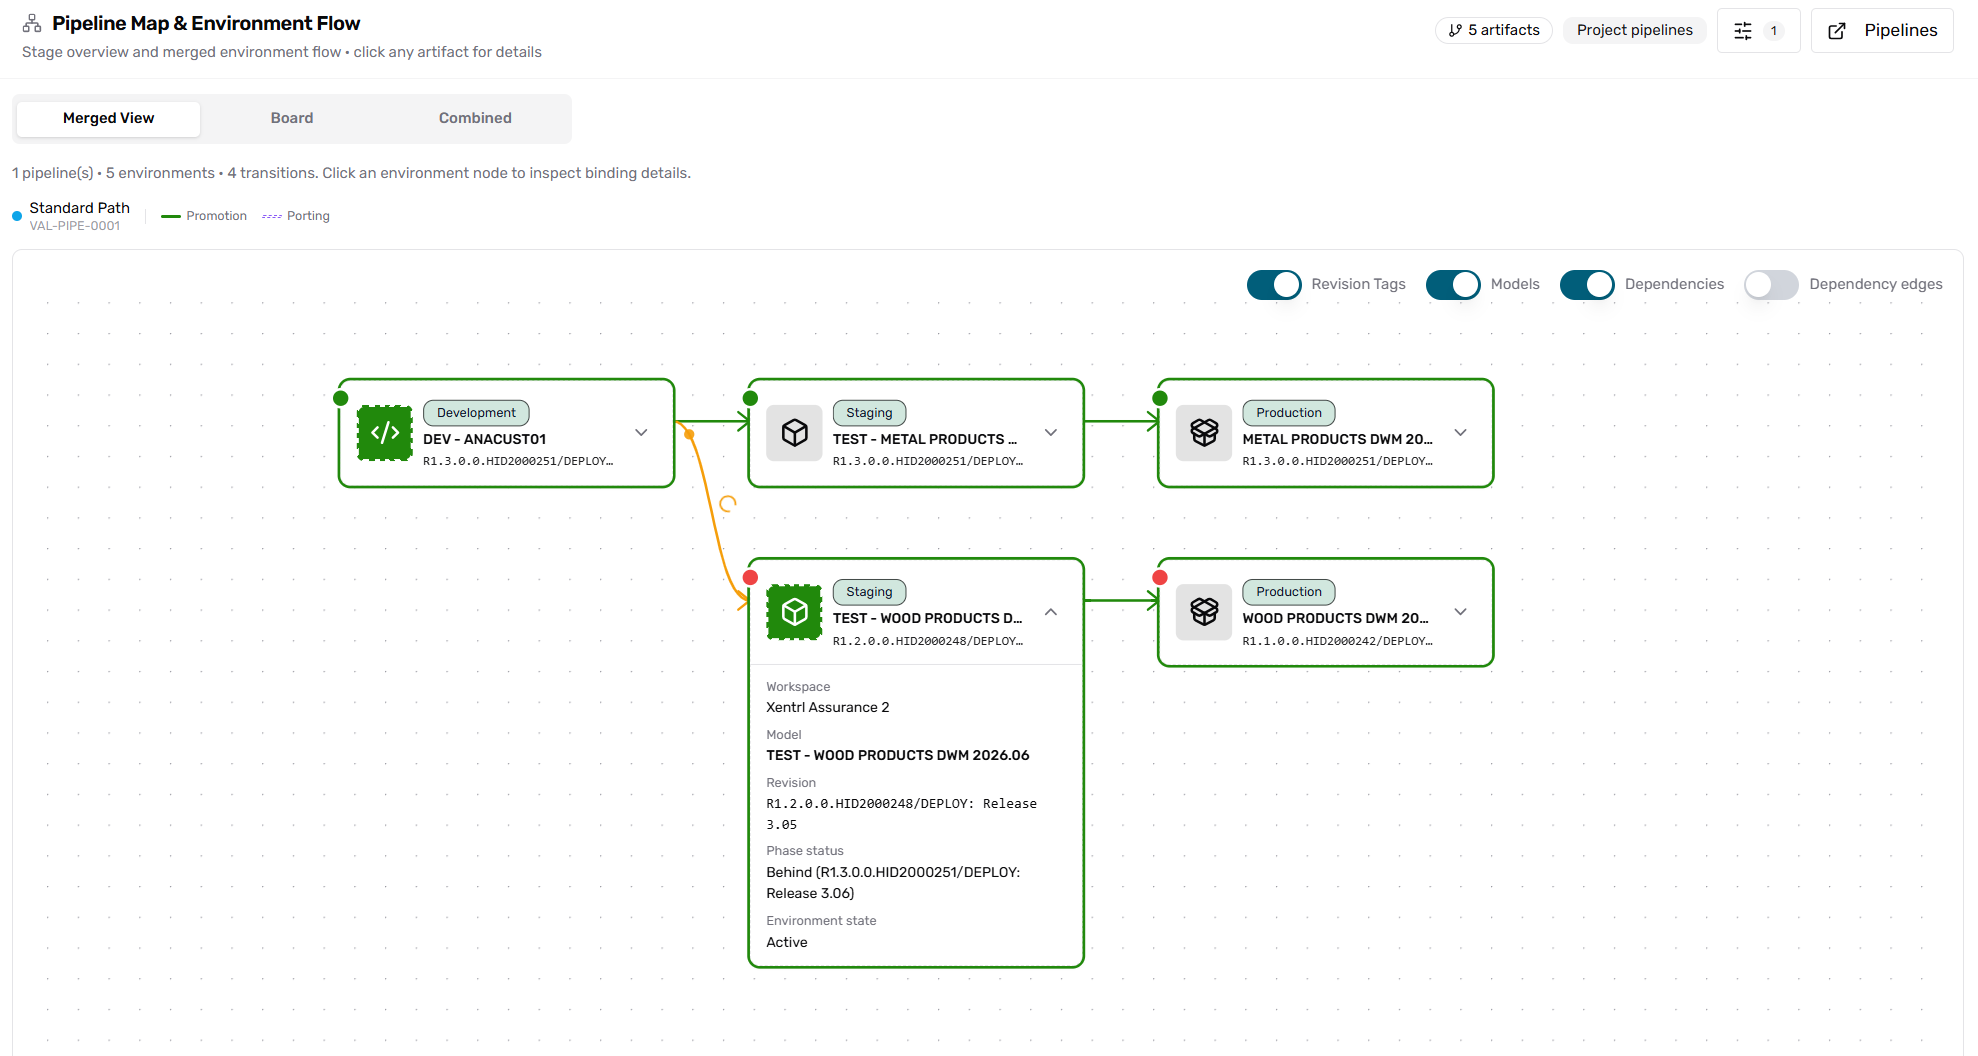
Task: Click the Development tag on DEV node
Action: (476, 413)
